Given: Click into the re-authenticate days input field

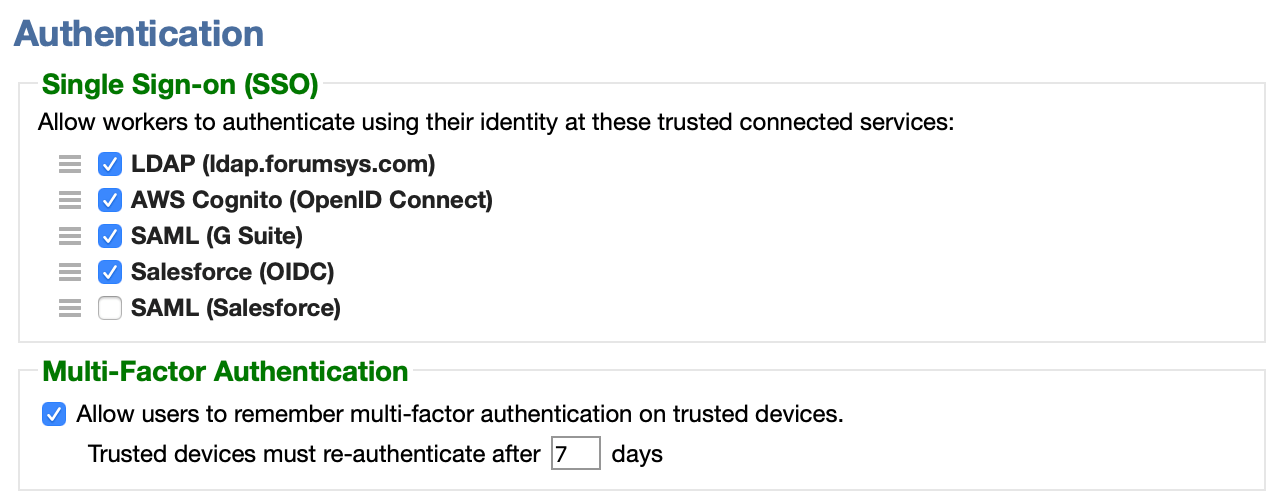Looking at the screenshot, I should click(x=576, y=453).
